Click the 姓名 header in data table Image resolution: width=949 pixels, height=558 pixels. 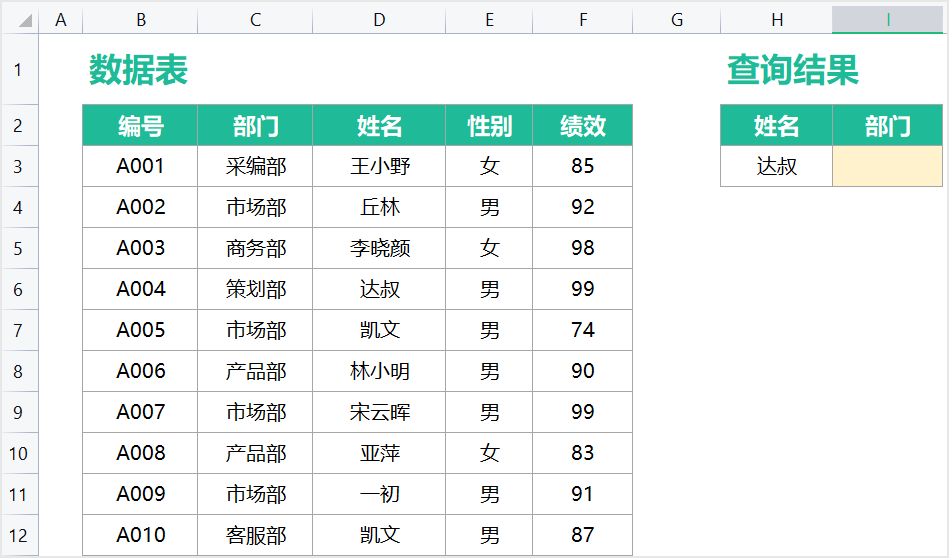coord(379,125)
